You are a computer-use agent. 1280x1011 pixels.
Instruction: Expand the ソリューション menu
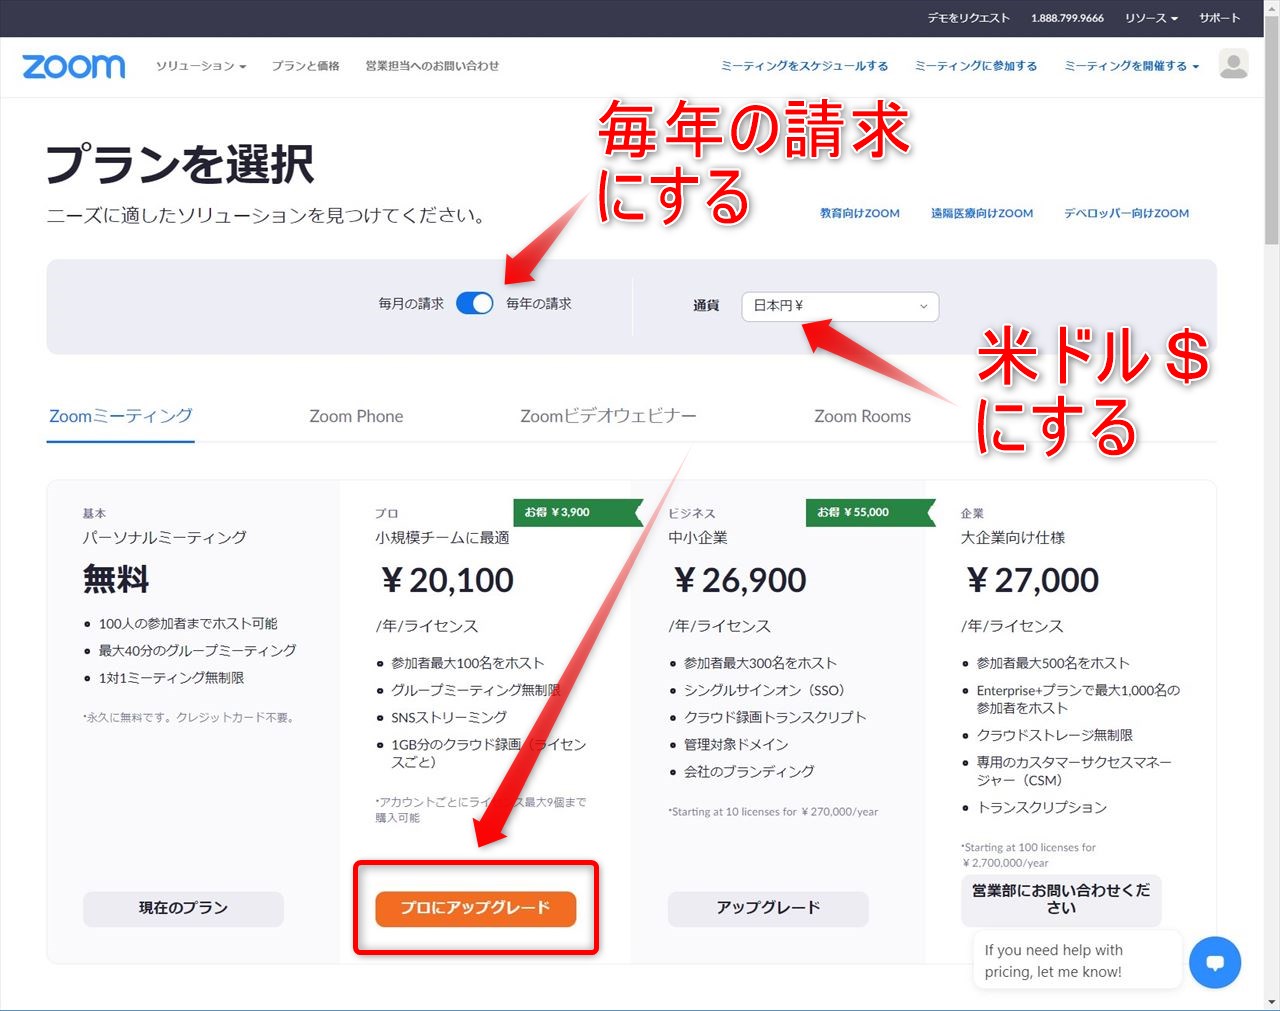[x=201, y=66]
